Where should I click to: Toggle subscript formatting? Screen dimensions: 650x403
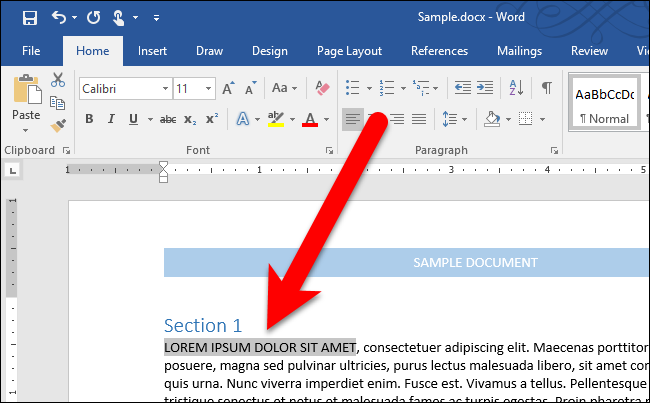[x=190, y=120]
